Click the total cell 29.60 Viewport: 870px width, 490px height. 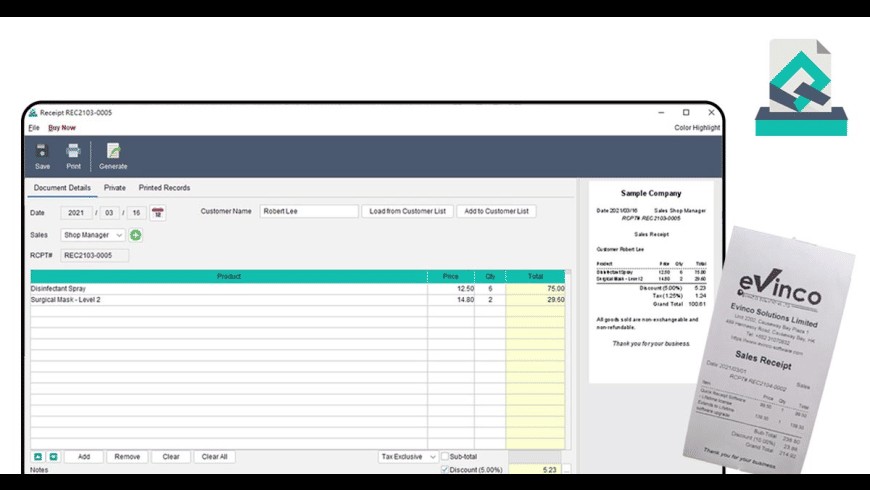(535, 300)
